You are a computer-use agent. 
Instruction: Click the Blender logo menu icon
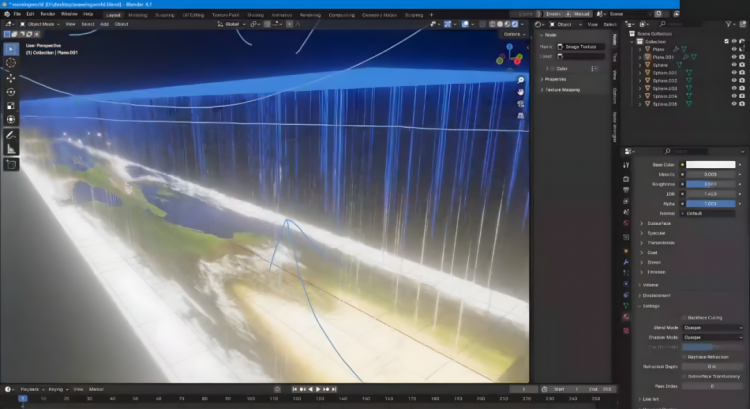(7, 14)
